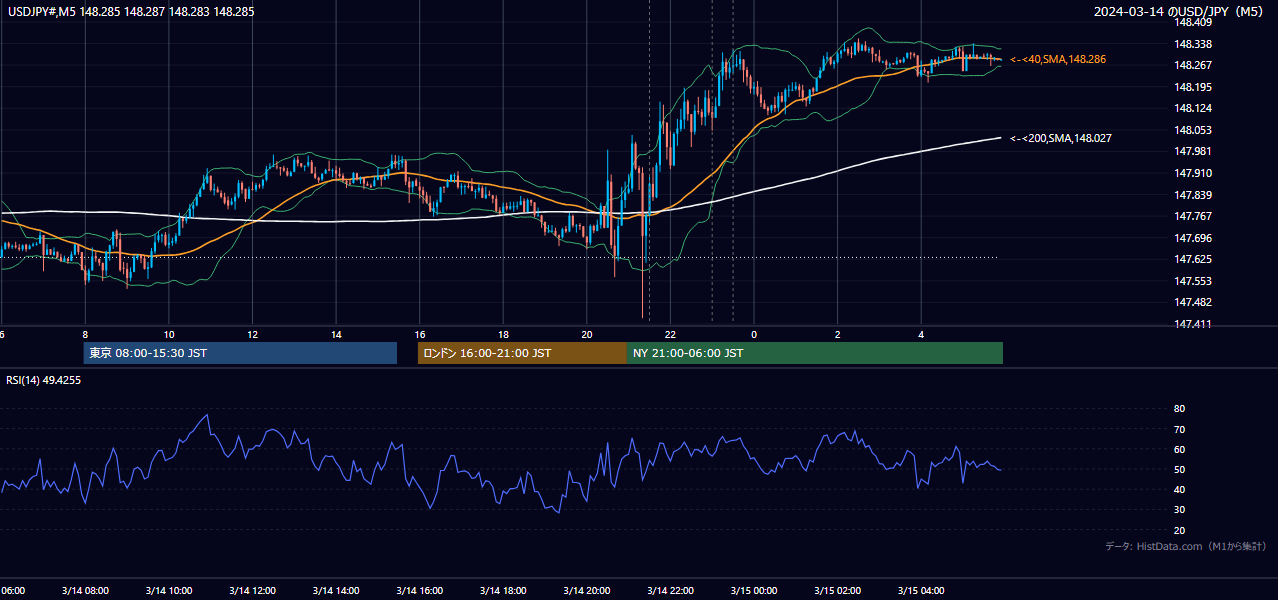Click the 3/14 14:00 time axis label
This screenshot has width=1278, height=600.
pos(335,591)
